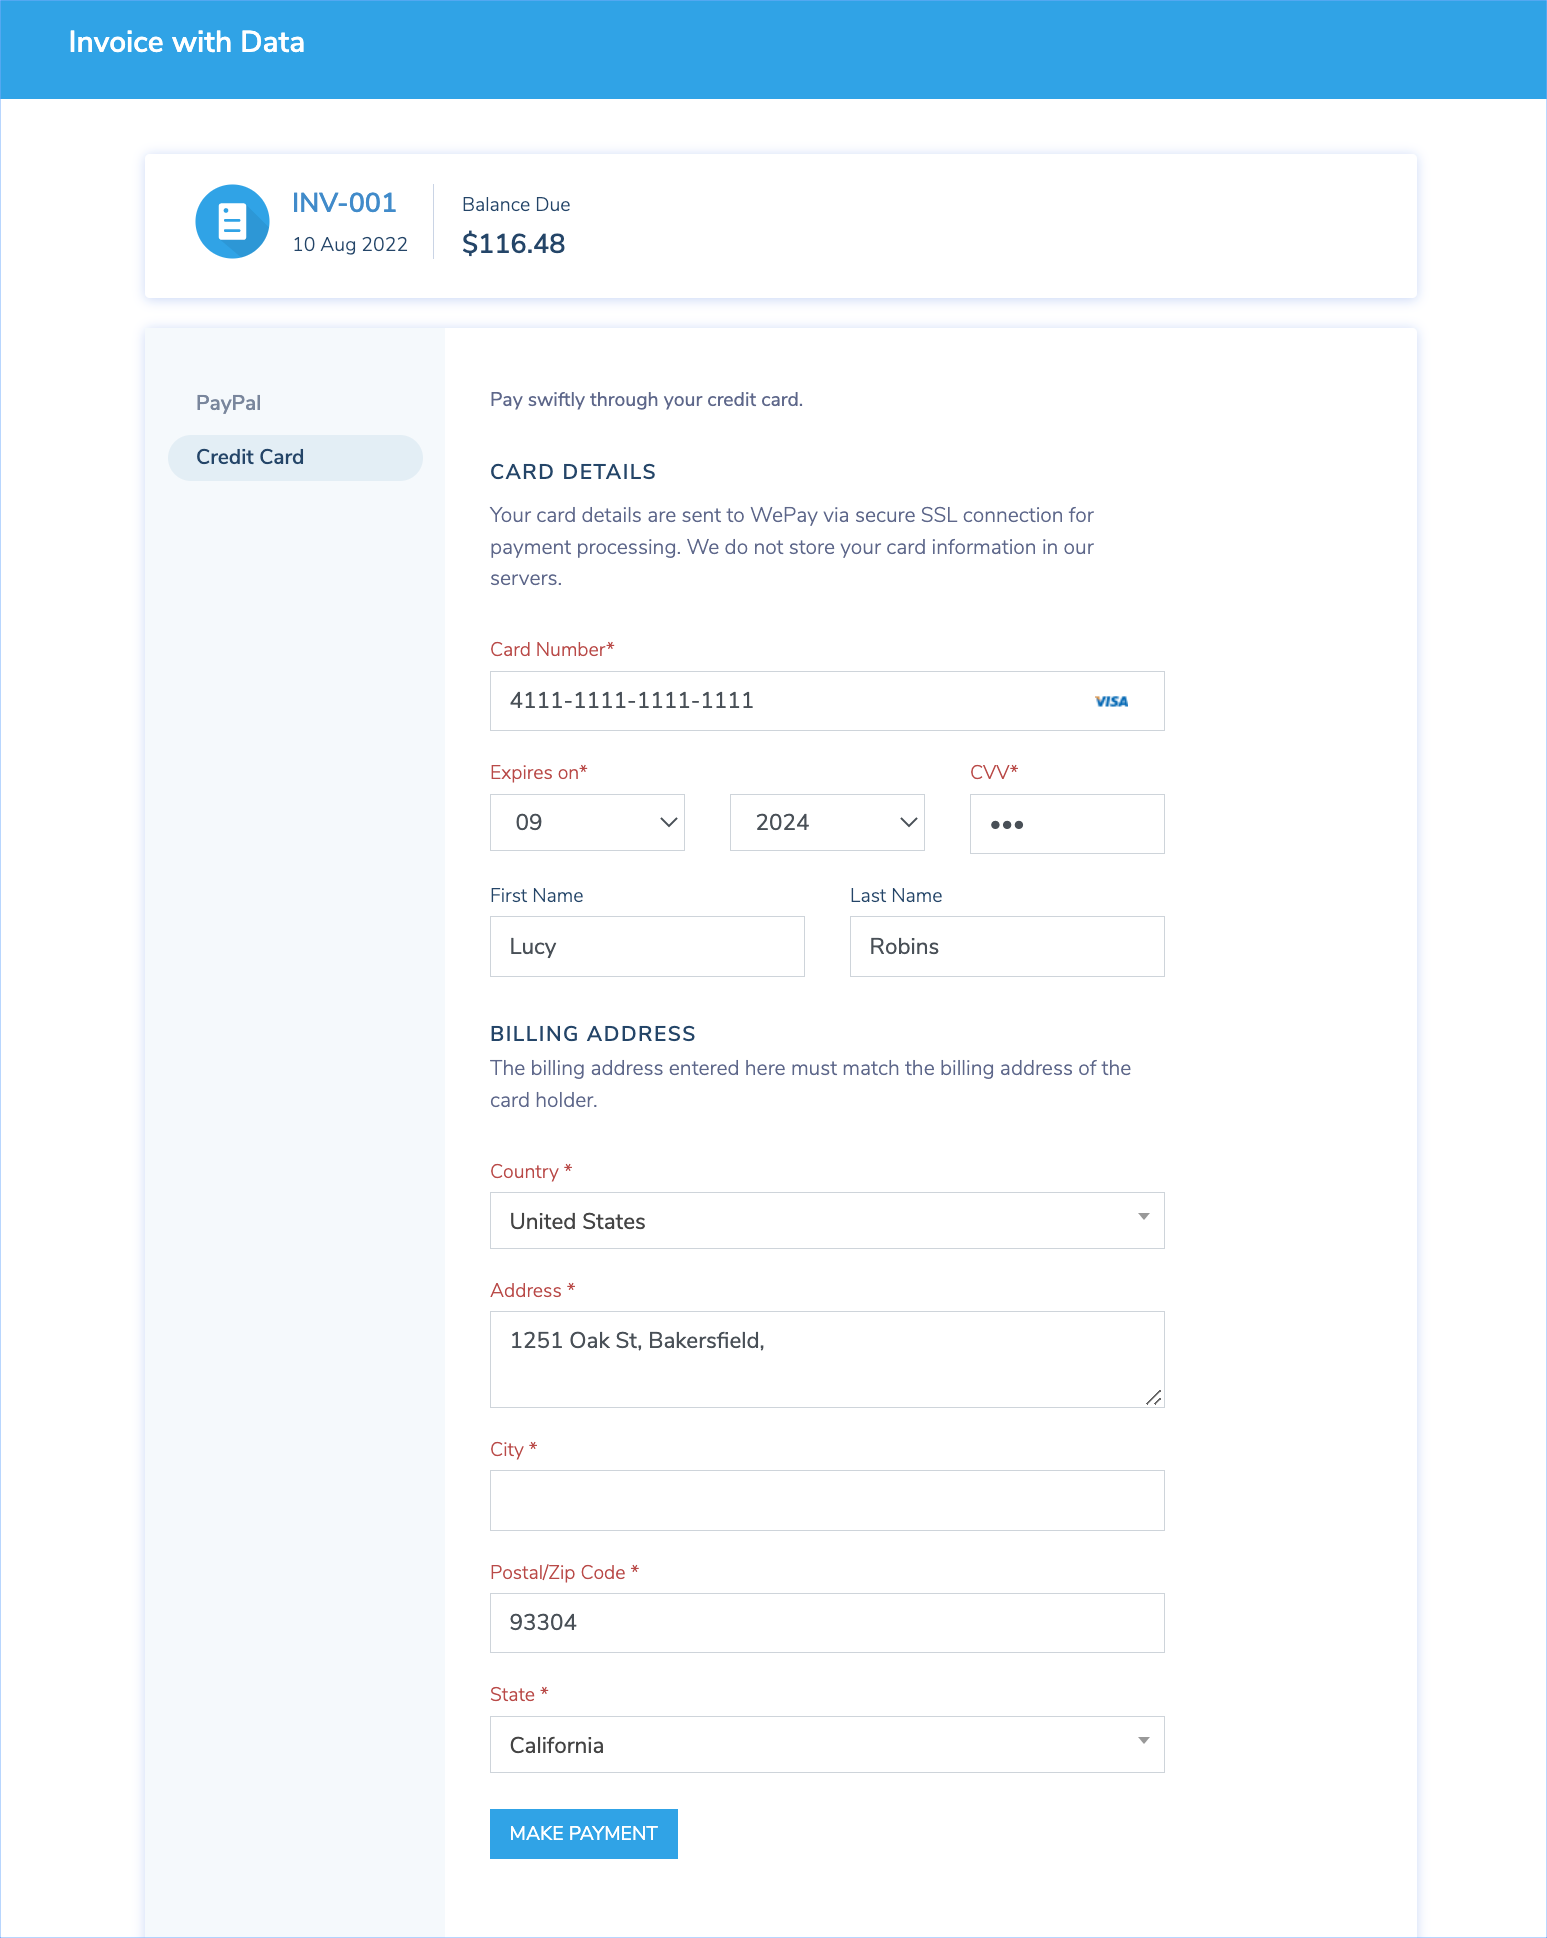The image size is (1547, 1938).
Task: Open the Country dropdown showing United States
Action: coord(827,1220)
